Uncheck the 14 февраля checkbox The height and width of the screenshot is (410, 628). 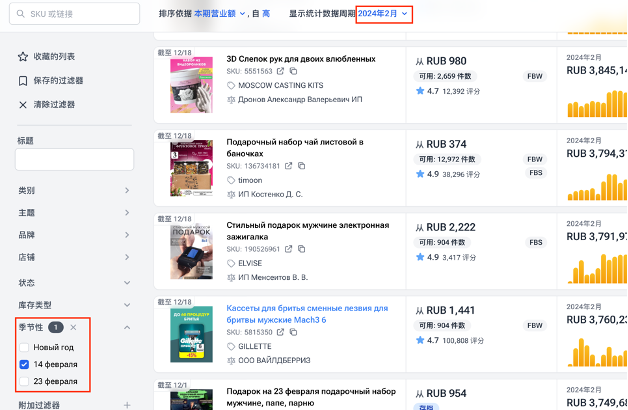(24, 364)
